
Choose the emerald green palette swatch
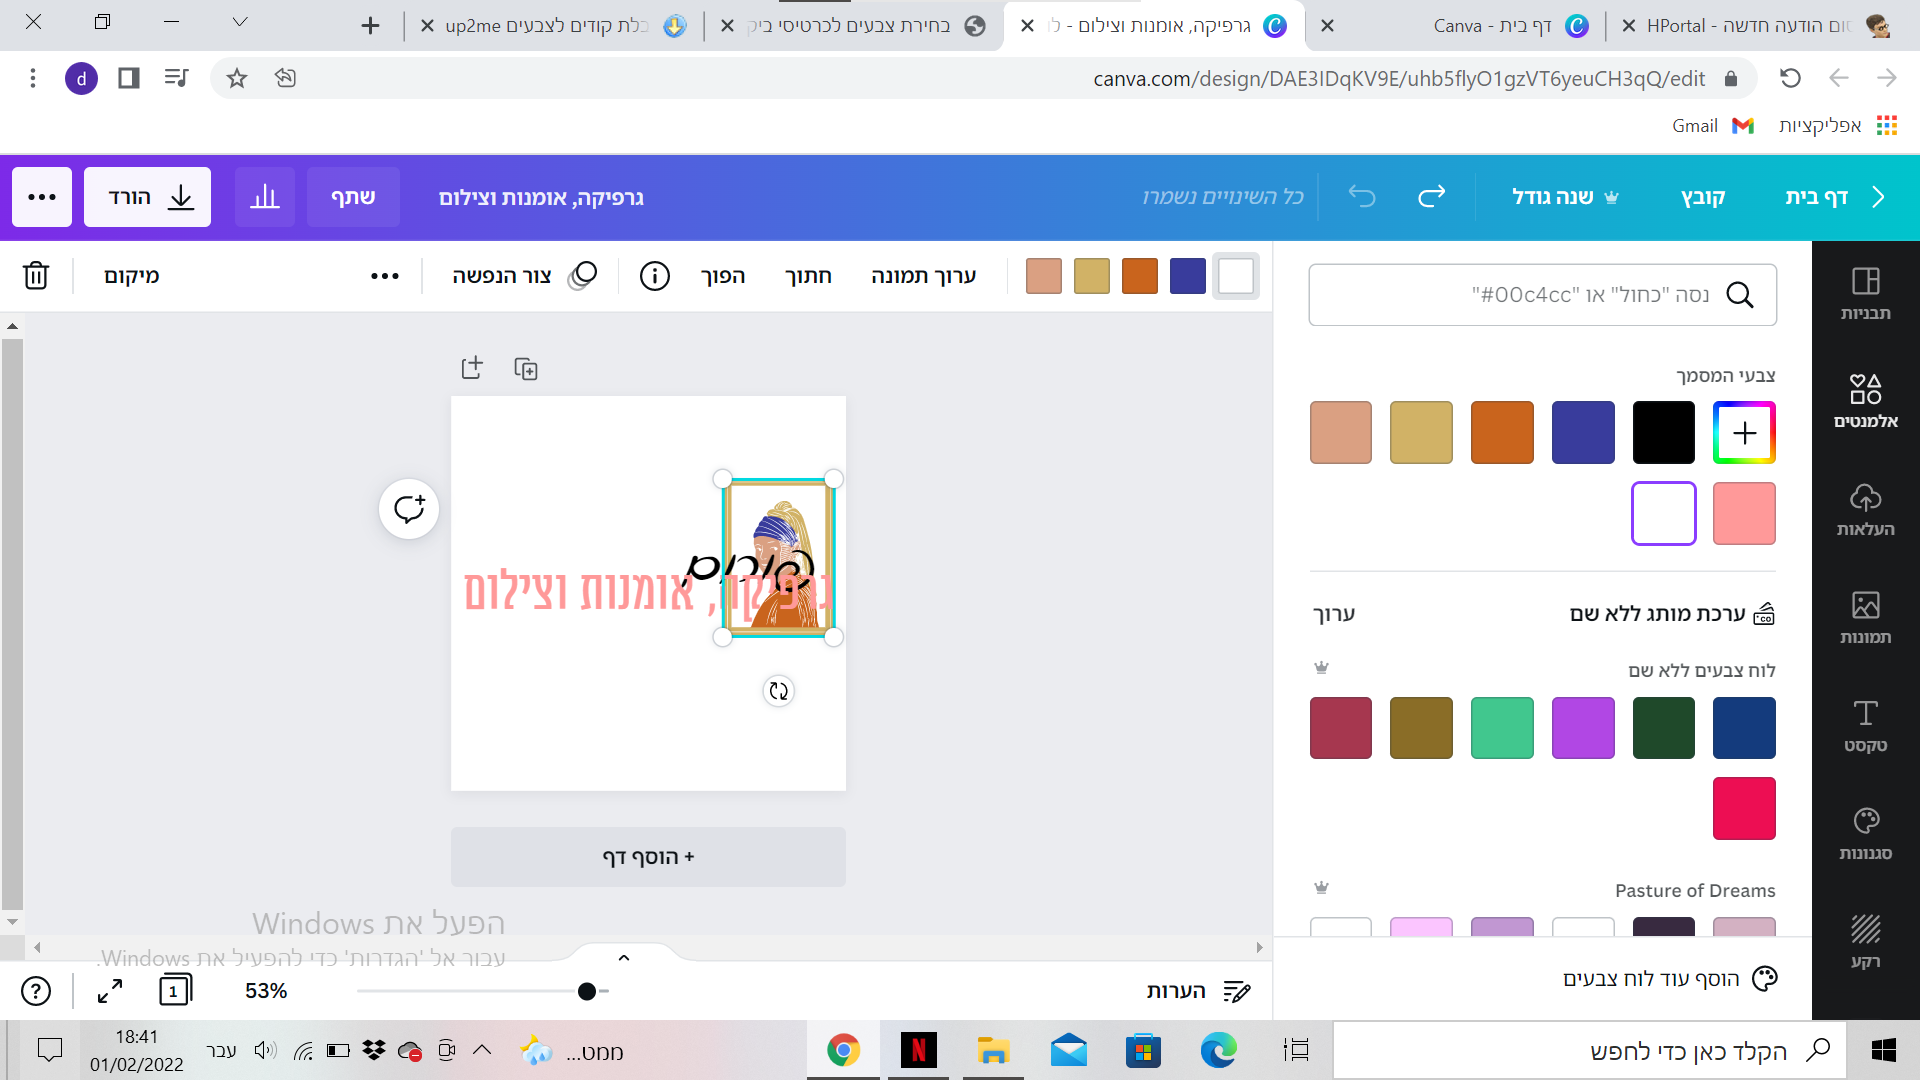(x=1502, y=728)
